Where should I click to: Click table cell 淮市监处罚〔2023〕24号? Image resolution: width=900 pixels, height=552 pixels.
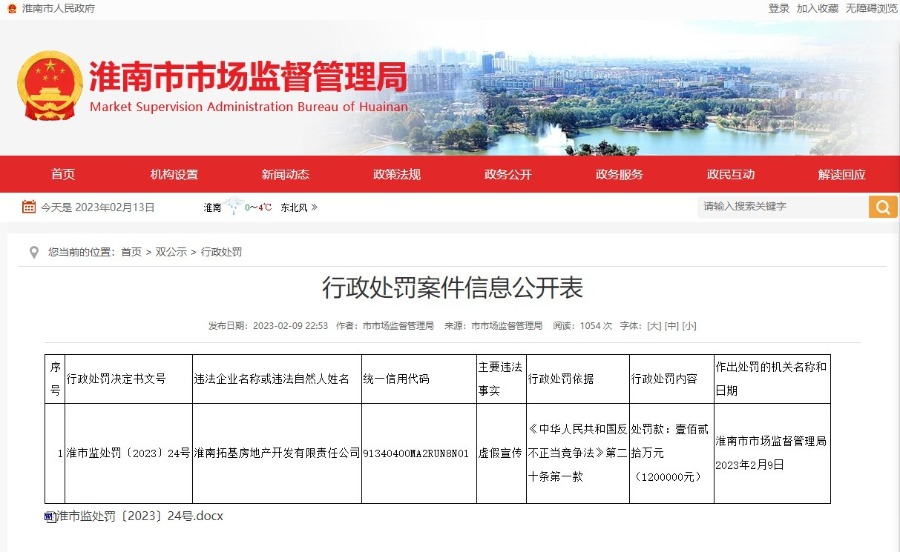[x=128, y=453]
